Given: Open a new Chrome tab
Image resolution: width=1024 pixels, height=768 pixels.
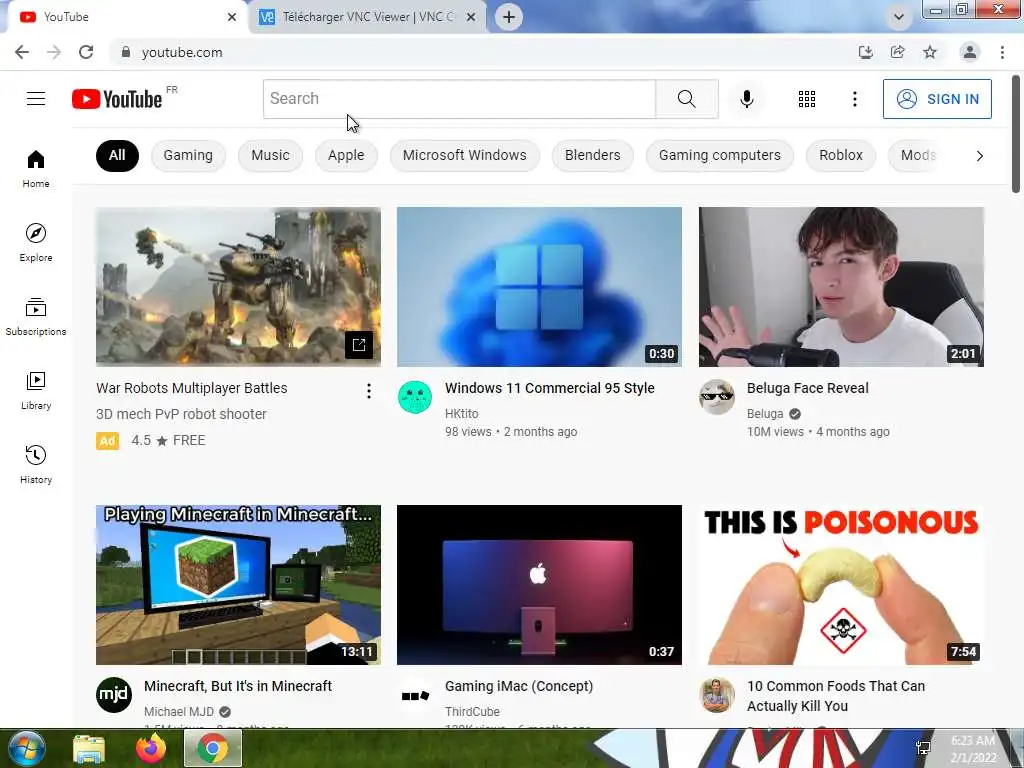Looking at the screenshot, I should click(x=509, y=17).
